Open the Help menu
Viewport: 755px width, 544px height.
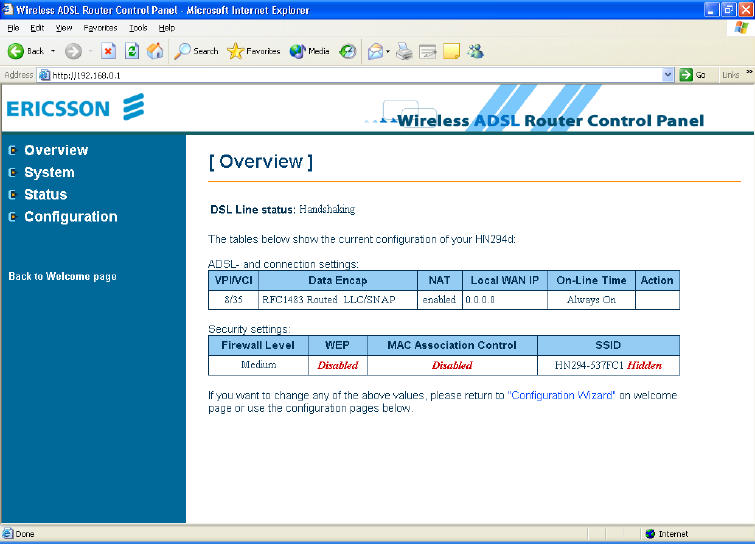(x=167, y=28)
